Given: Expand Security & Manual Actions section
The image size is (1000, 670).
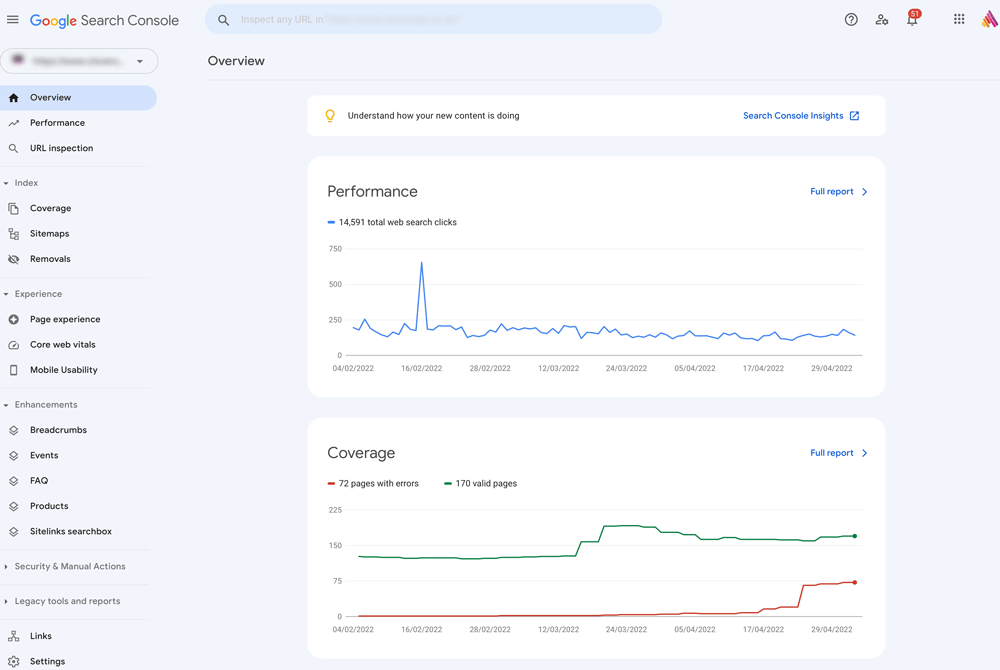Looking at the screenshot, I should 6,567.
